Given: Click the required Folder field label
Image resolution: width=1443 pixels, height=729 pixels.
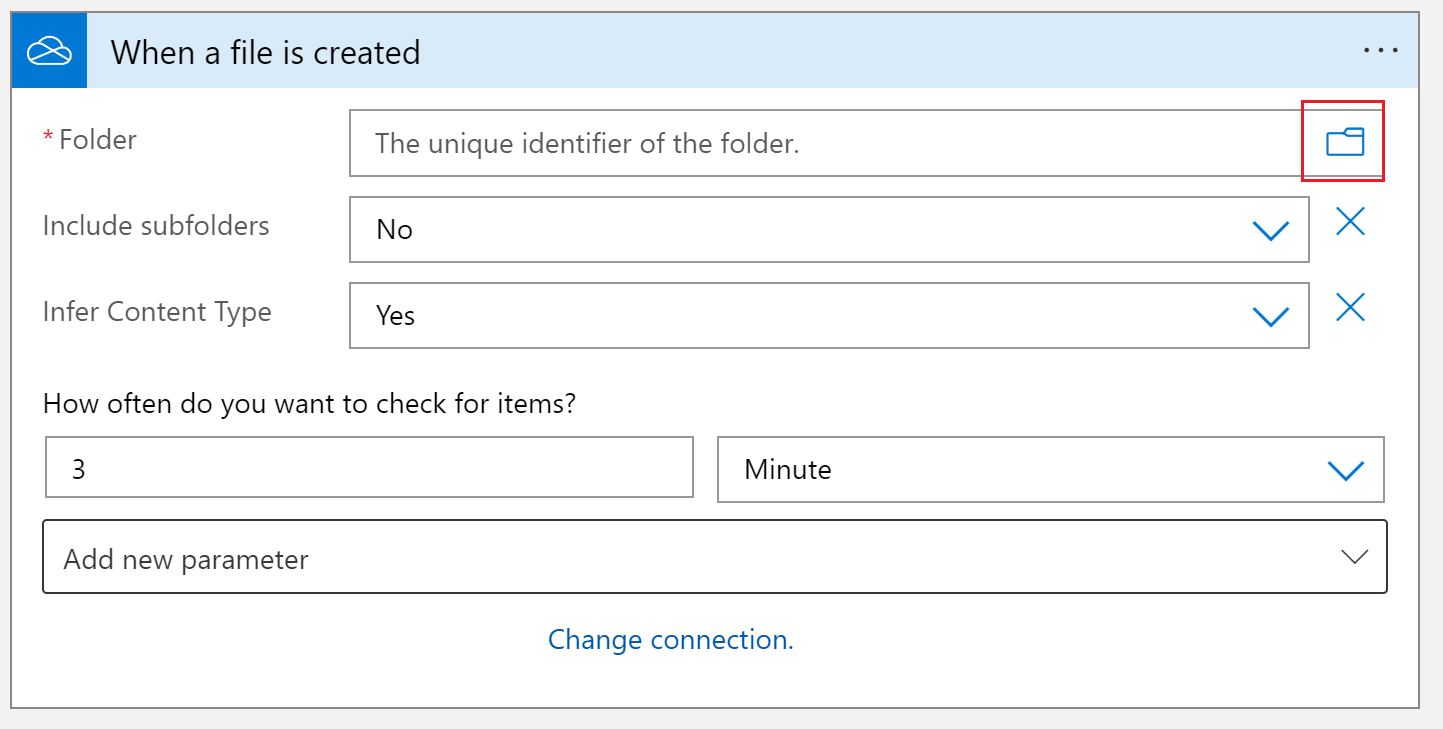Looking at the screenshot, I should click(90, 140).
